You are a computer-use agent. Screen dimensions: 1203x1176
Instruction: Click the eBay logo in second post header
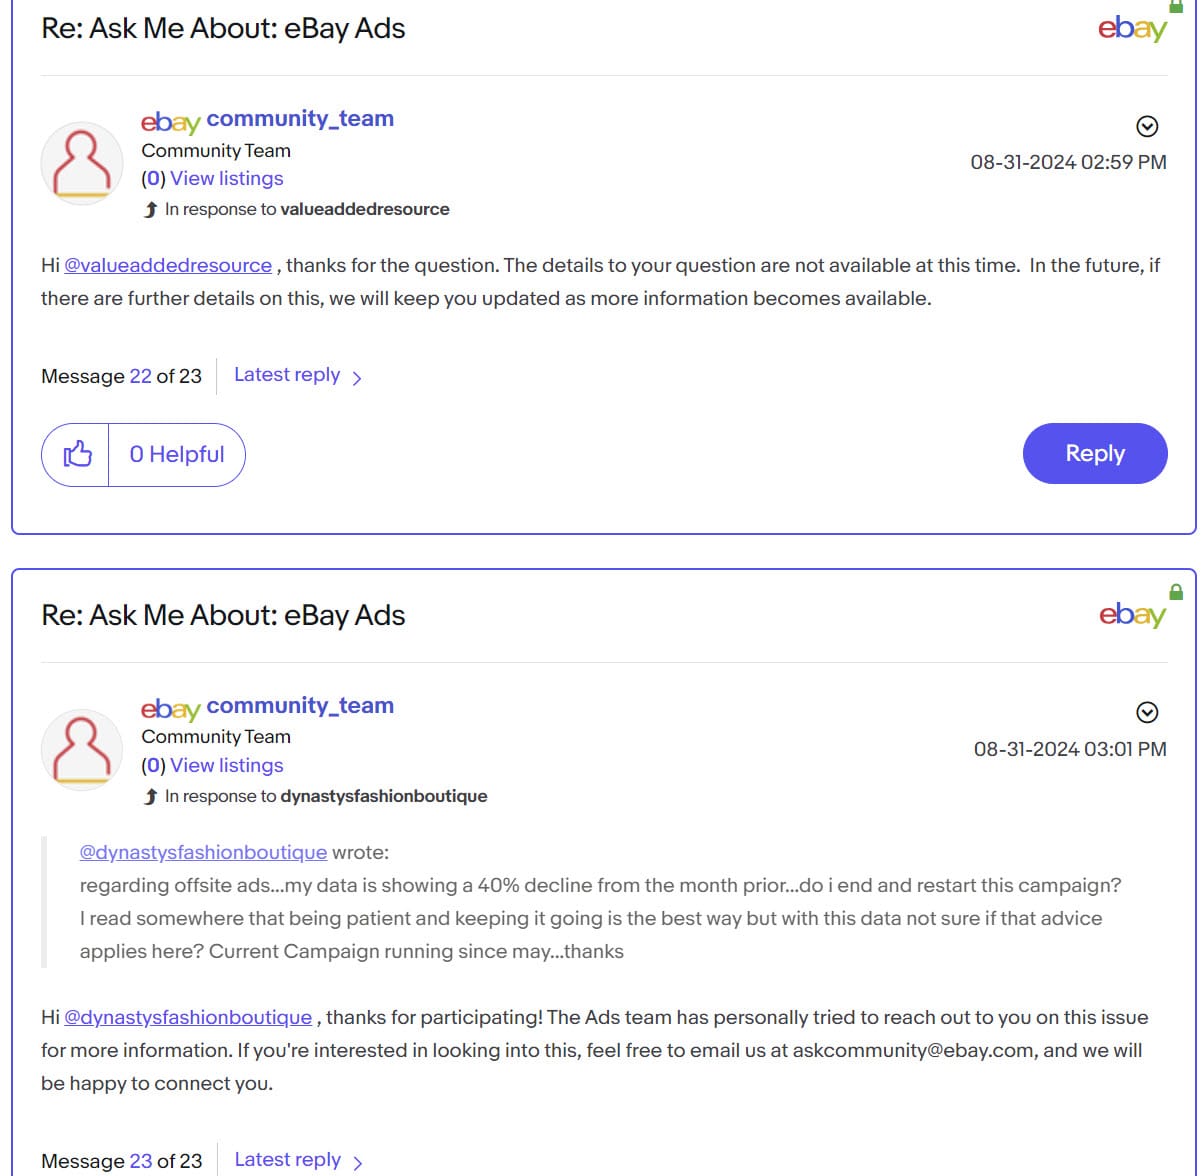point(1132,614)
